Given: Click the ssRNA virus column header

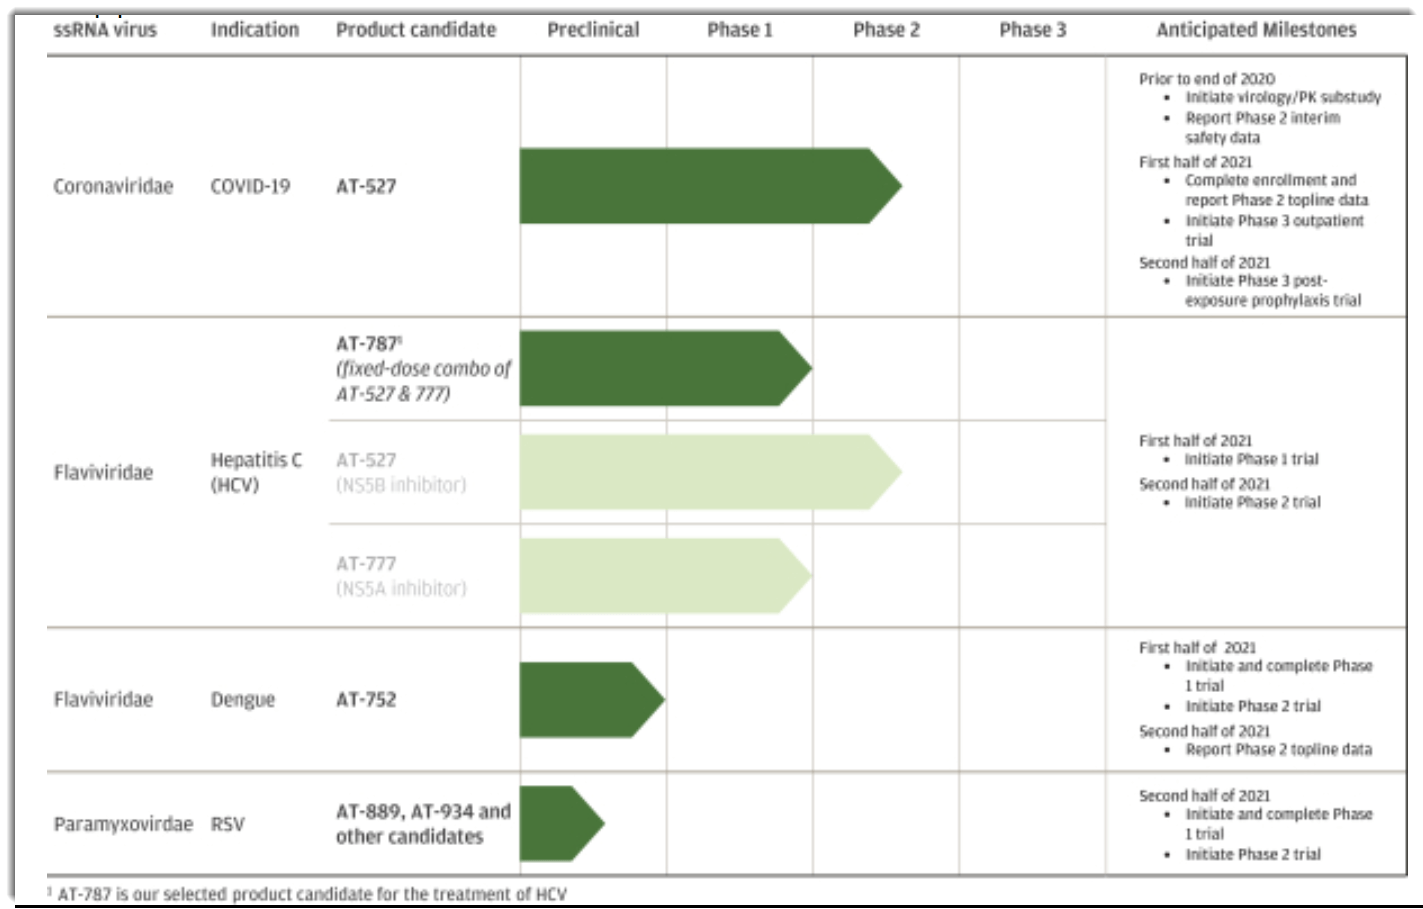Looking at the screenshot, I should pos(105,30).
